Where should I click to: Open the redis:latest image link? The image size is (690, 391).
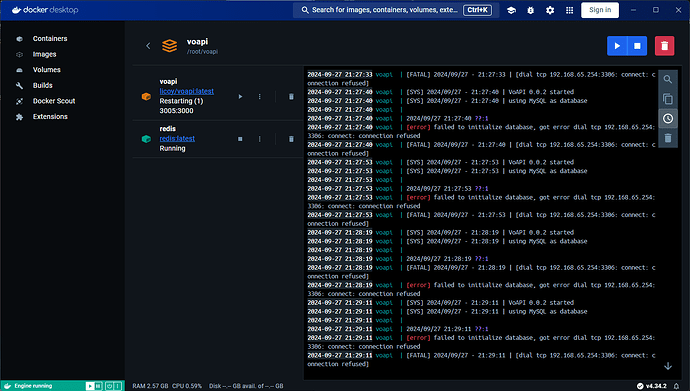177,139
